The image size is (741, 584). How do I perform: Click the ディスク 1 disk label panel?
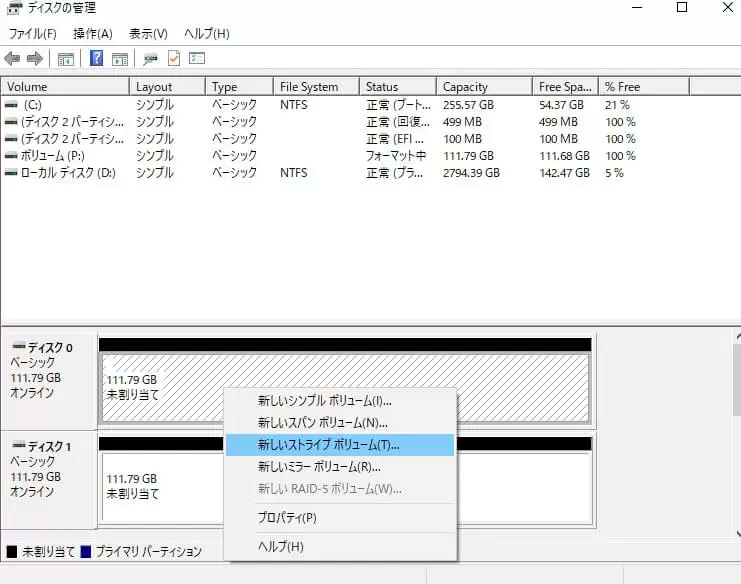pos(49,481)
